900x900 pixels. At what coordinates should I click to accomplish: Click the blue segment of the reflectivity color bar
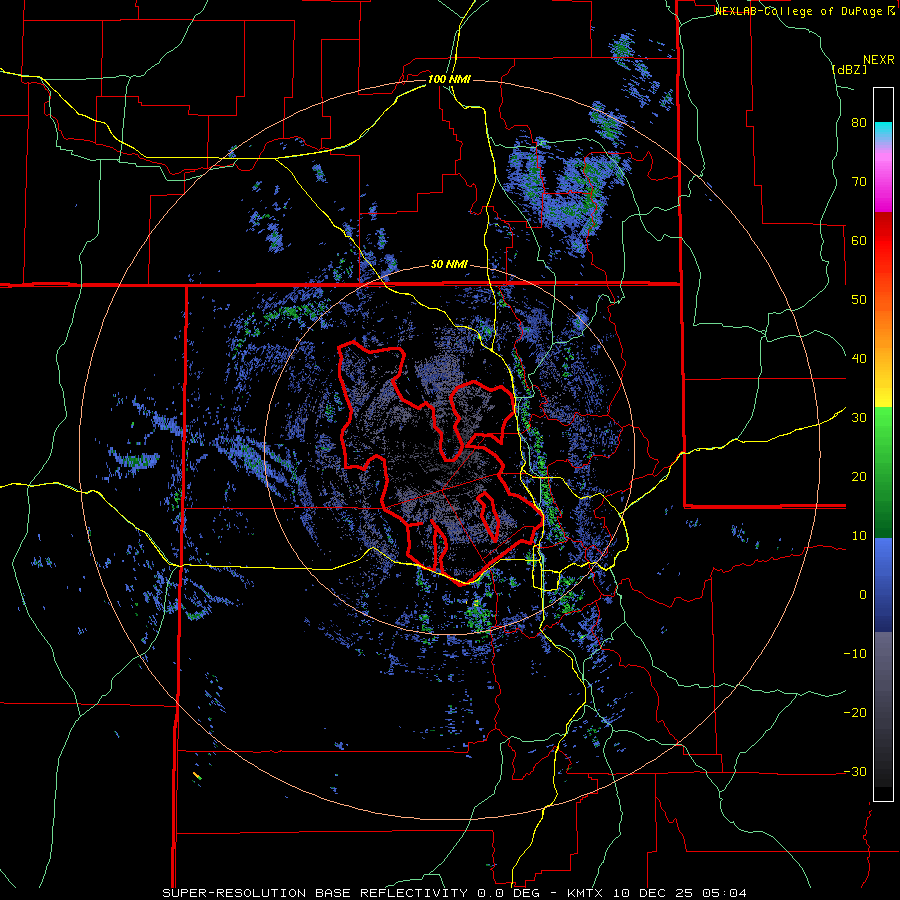883,585
